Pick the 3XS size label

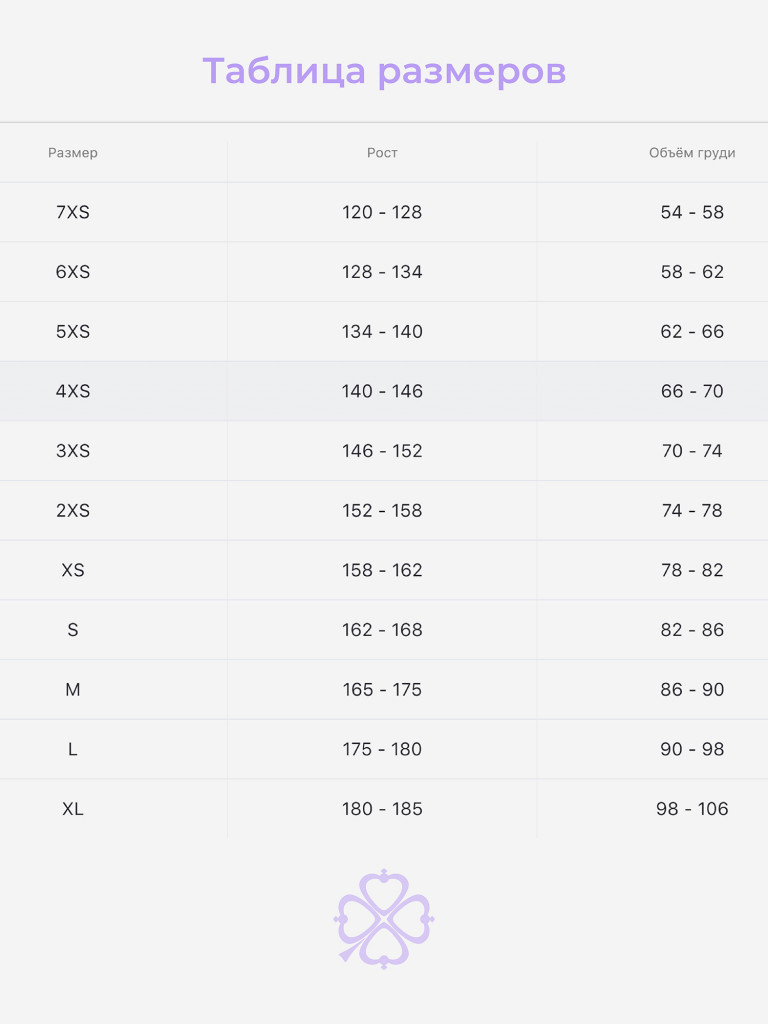point(73,451)
